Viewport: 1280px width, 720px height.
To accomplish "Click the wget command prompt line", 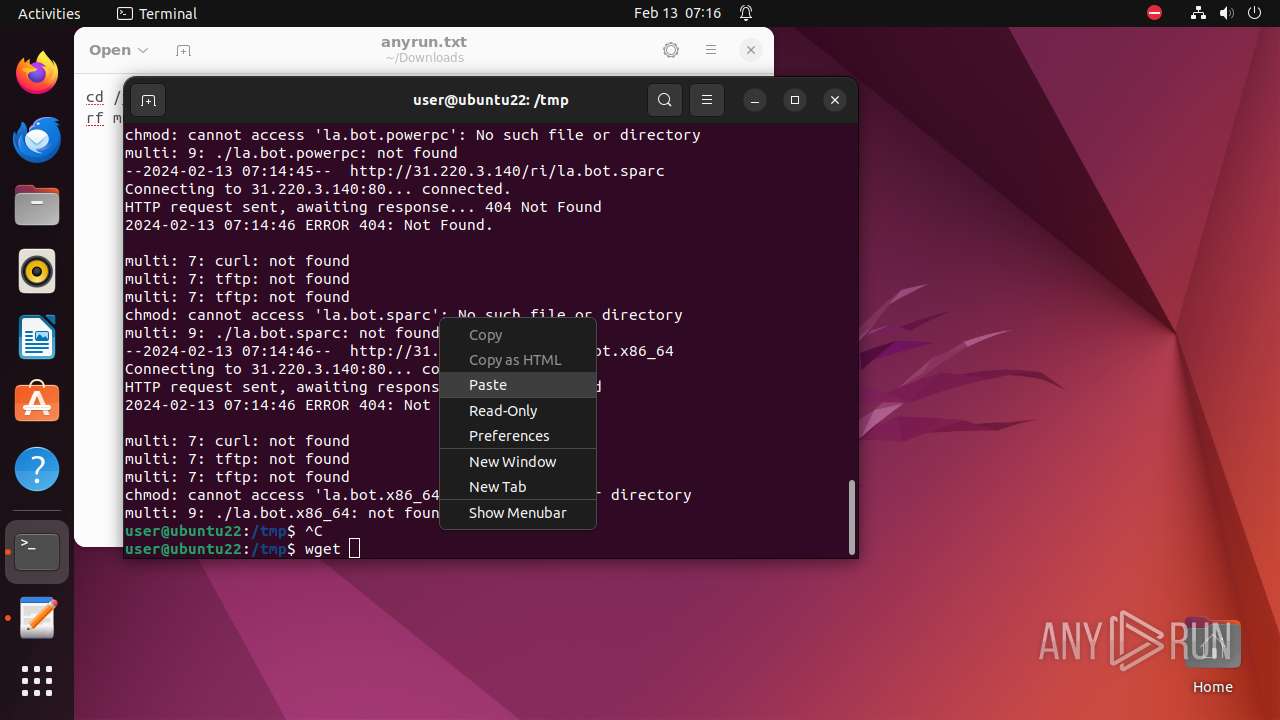I will click(242, 549).
